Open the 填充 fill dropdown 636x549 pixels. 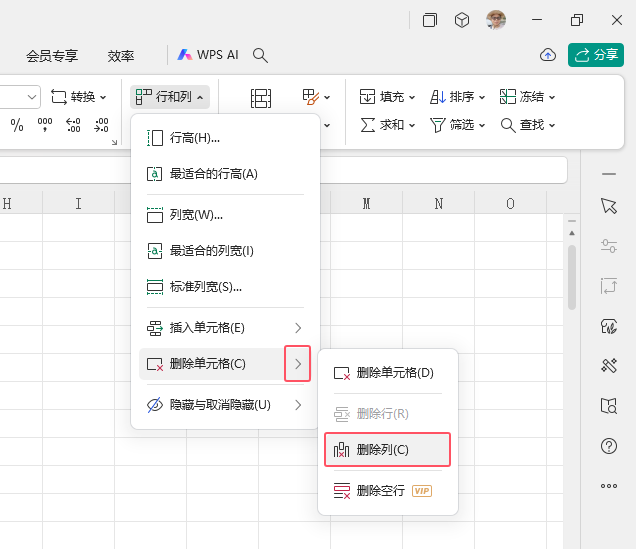(387, 97)
